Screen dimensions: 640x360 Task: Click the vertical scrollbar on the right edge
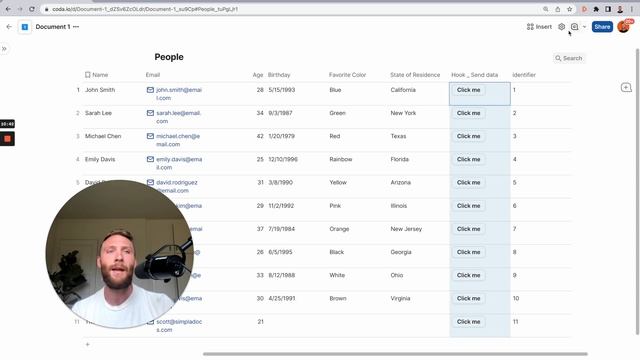pos(637,192)
